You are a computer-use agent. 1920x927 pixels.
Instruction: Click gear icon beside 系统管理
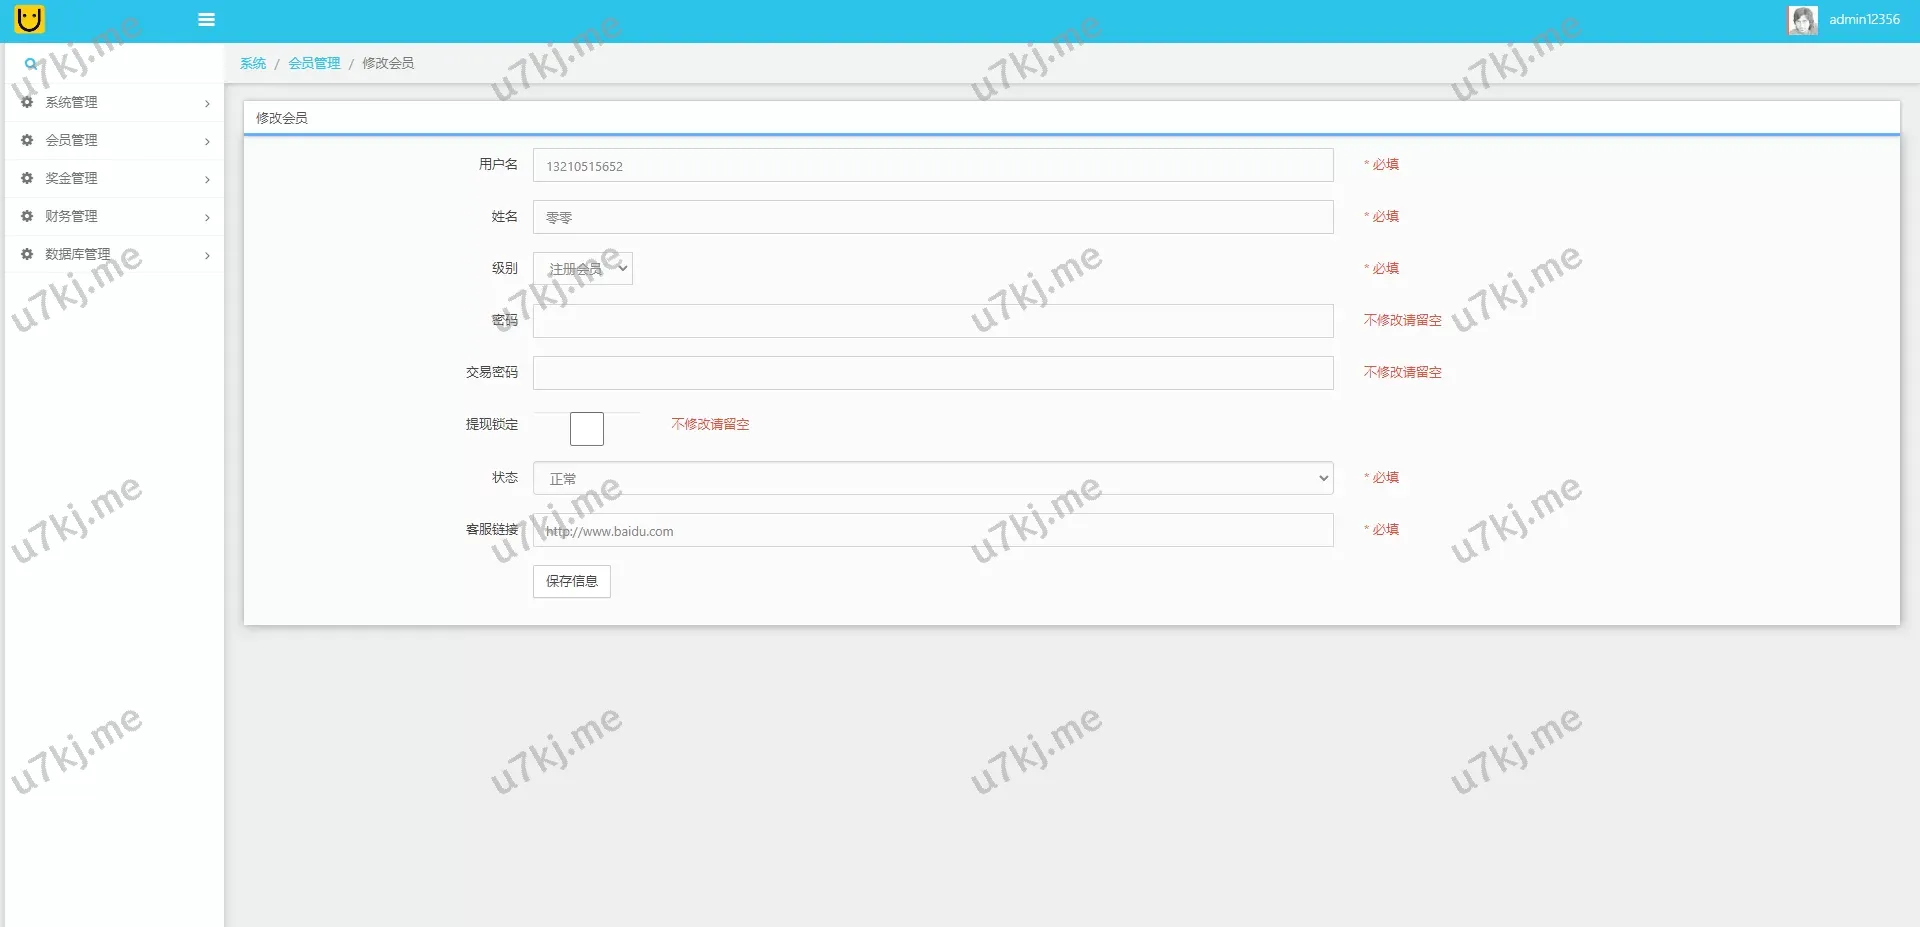(27, 102)
